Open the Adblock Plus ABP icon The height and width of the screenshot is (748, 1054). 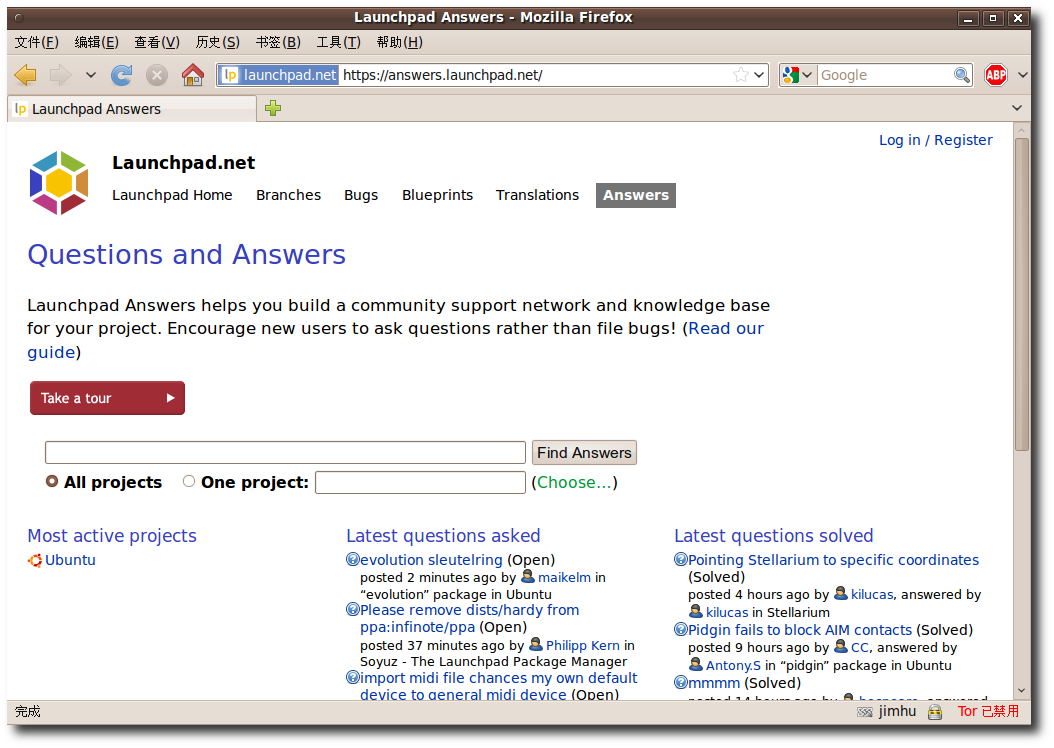coord(996,75)
